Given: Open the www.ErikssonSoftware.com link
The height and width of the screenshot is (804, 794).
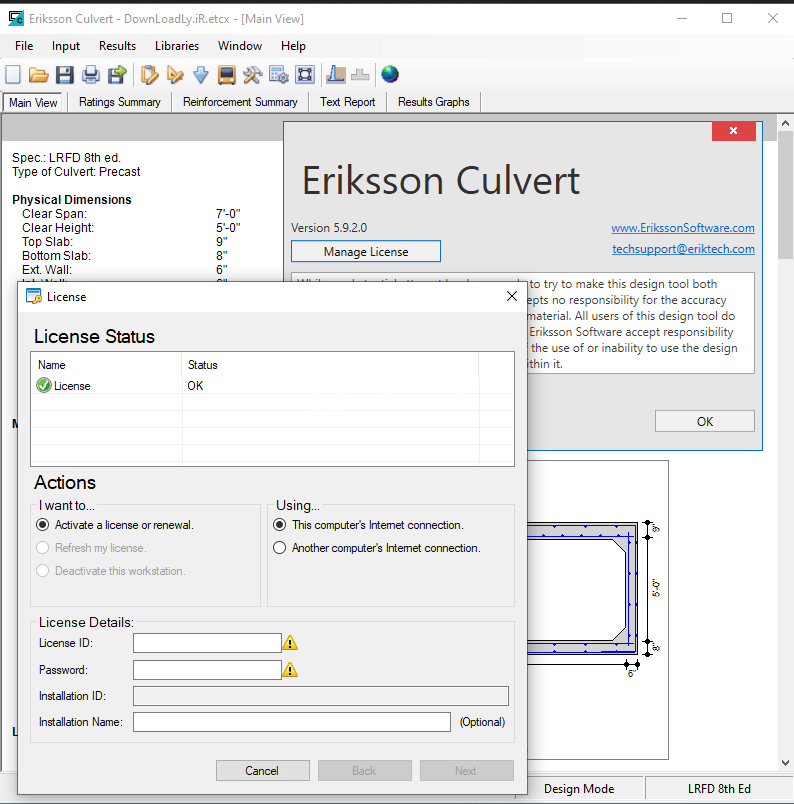Looking at the screenshot, I should click(x=683, y=228).
